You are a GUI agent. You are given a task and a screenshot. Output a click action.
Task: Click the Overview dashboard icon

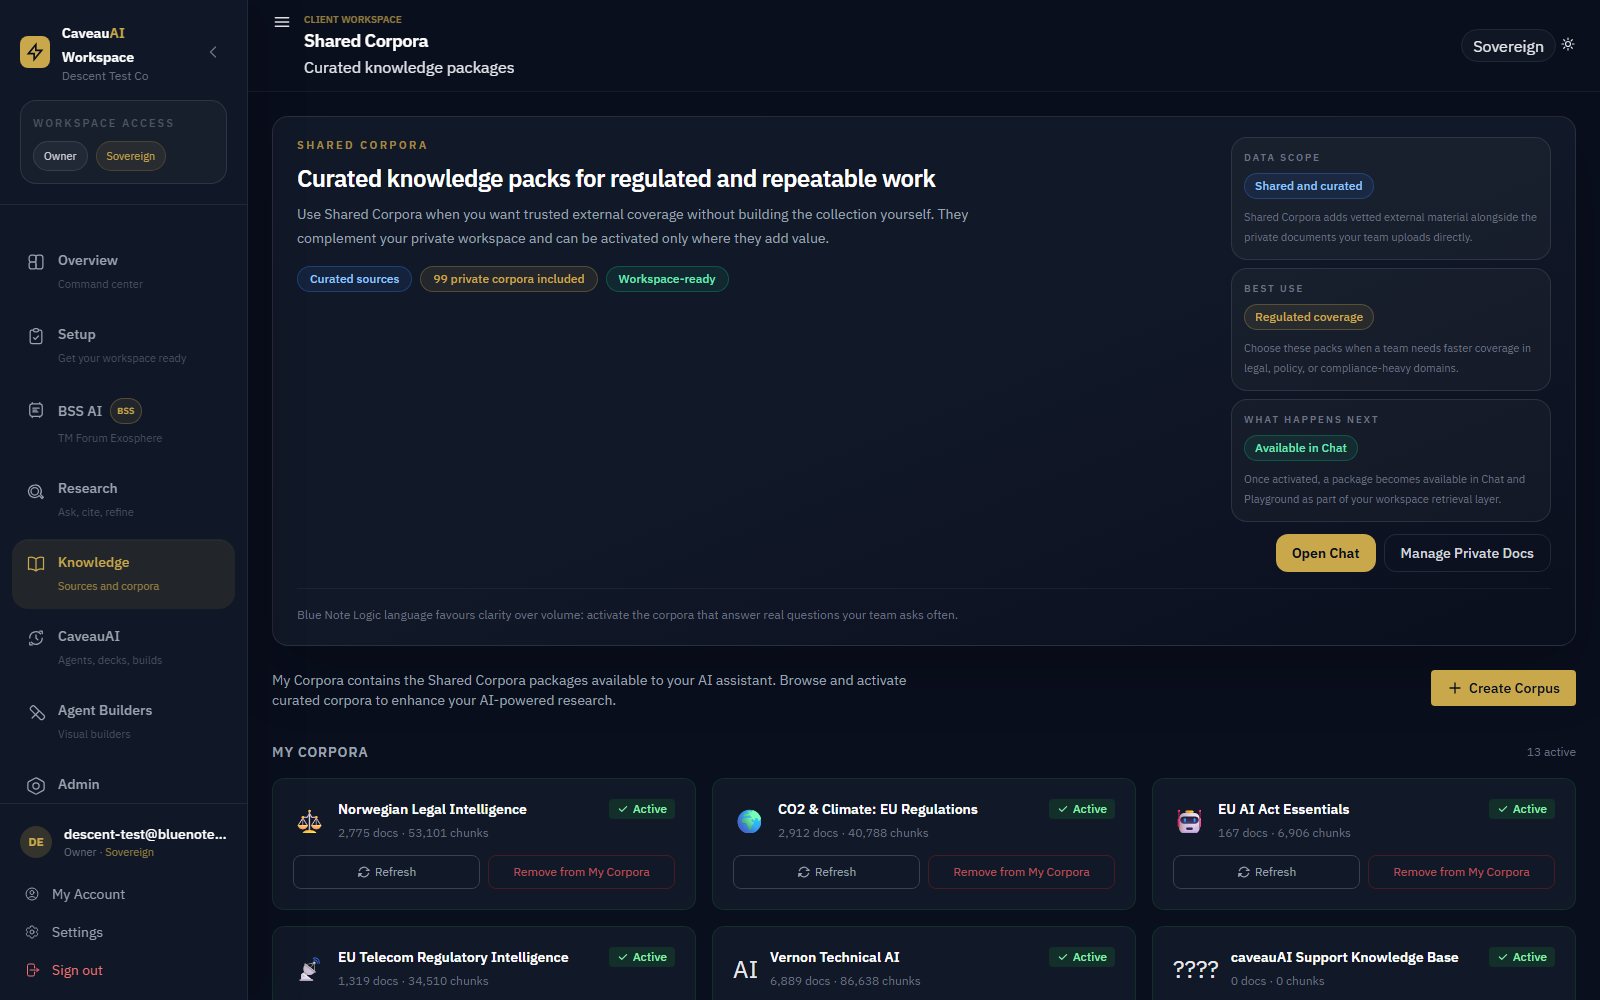[36, 262]
